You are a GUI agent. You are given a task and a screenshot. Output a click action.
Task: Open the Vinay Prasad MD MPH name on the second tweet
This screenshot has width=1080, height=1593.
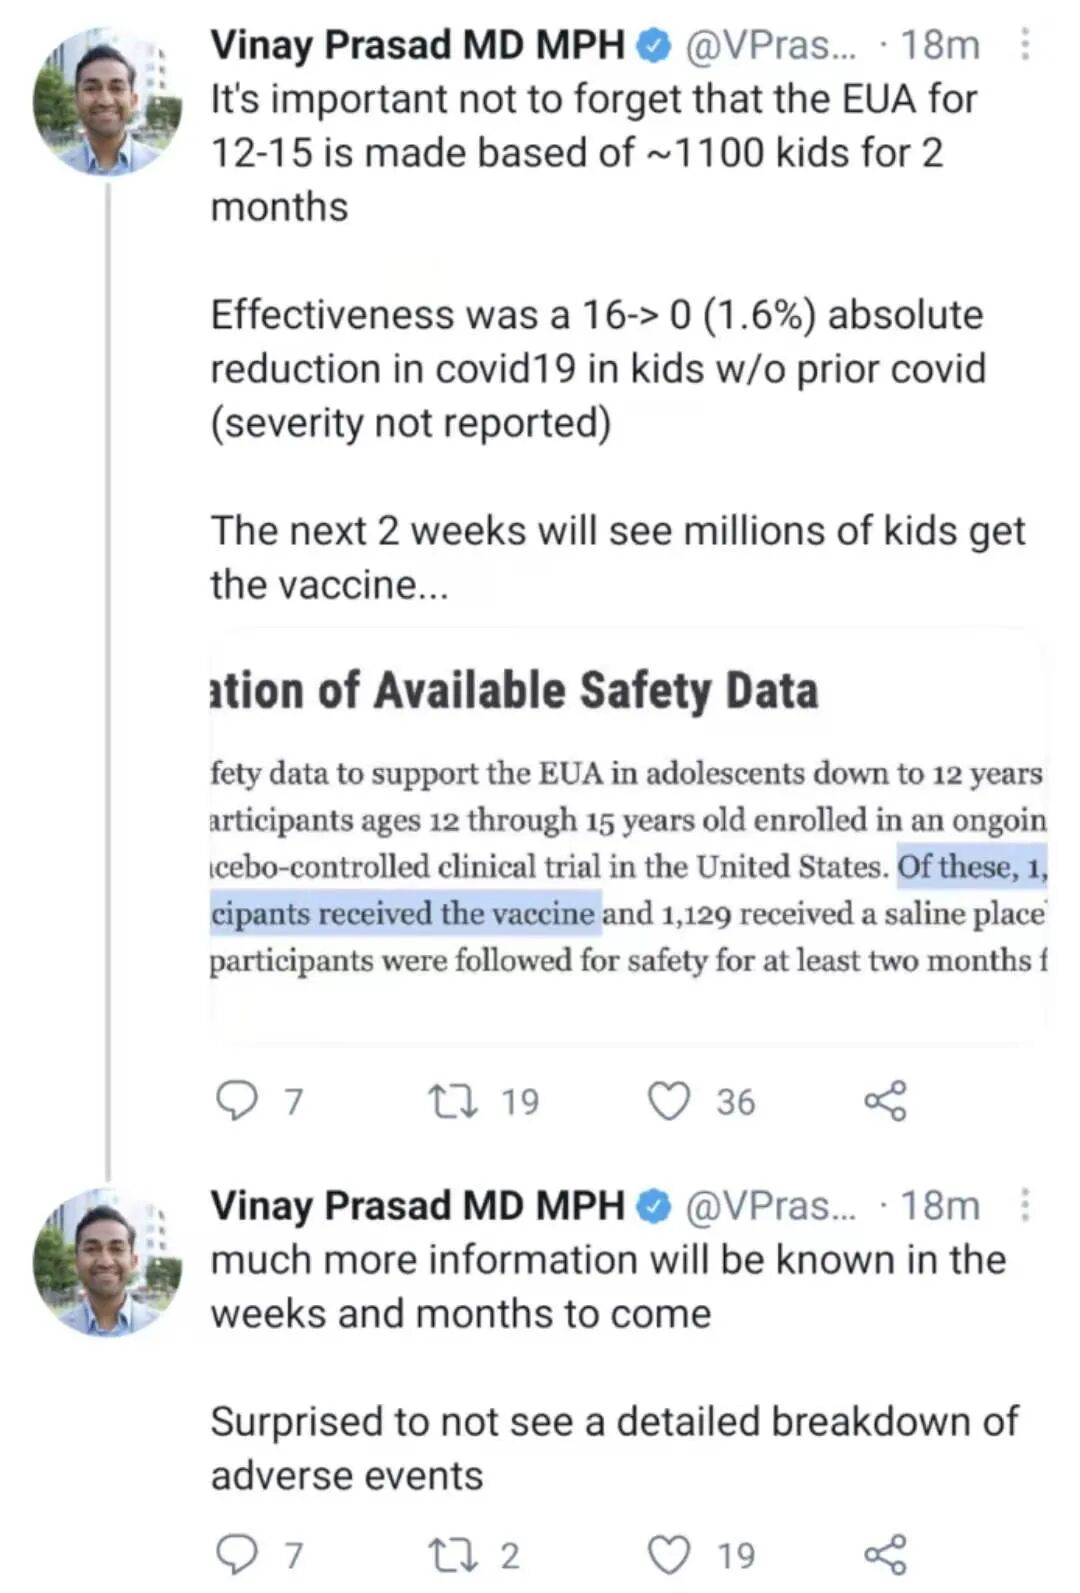417,1205
